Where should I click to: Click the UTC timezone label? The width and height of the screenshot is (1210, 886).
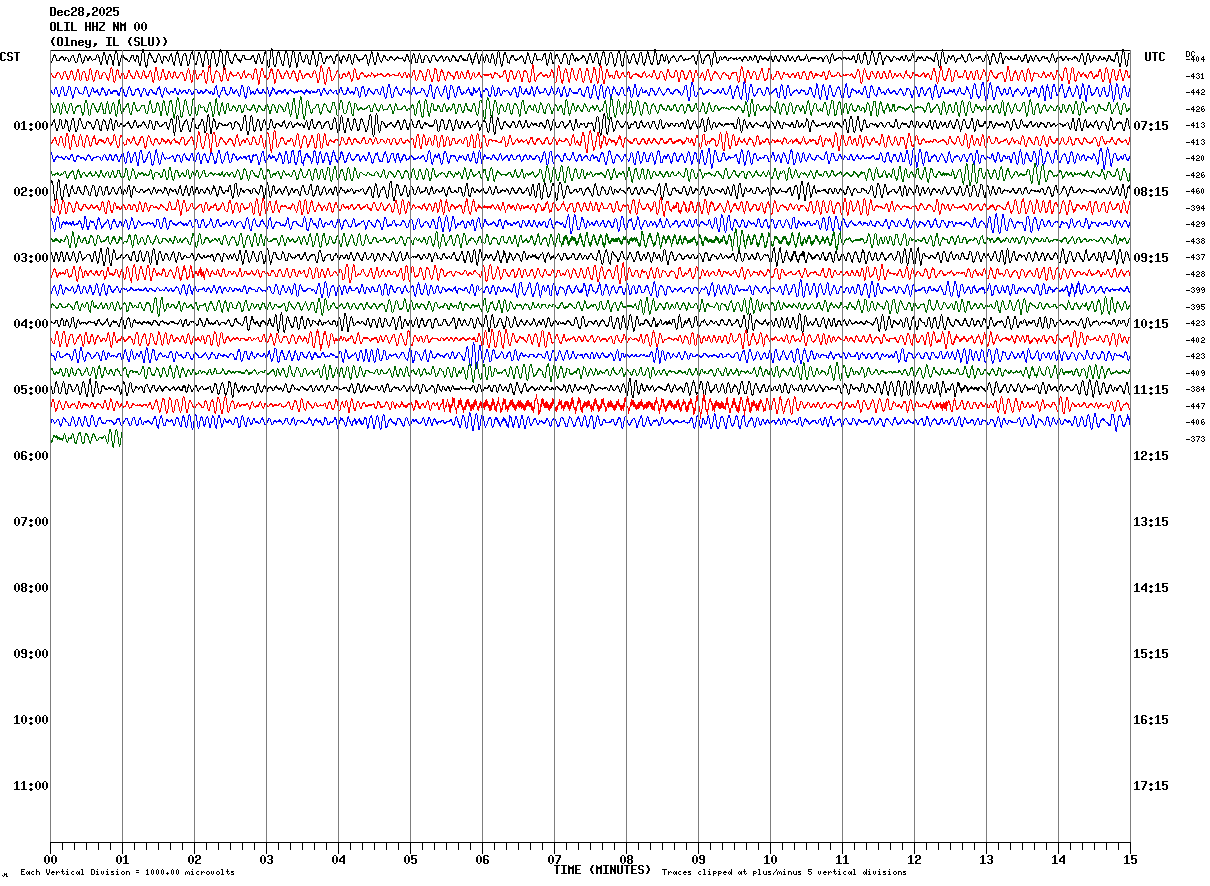pyautogui.click(x=1155, y=57)
